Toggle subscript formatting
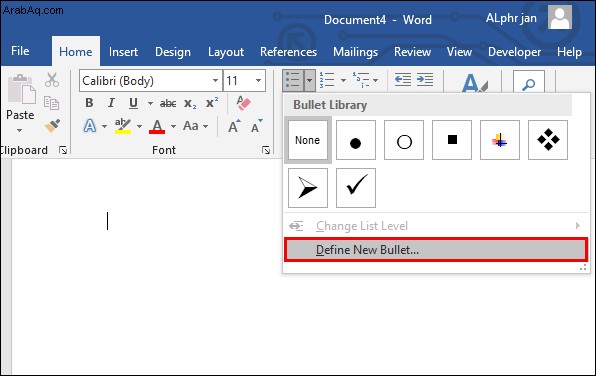Viewport: 596px width, 376px height. click(190, 103)
